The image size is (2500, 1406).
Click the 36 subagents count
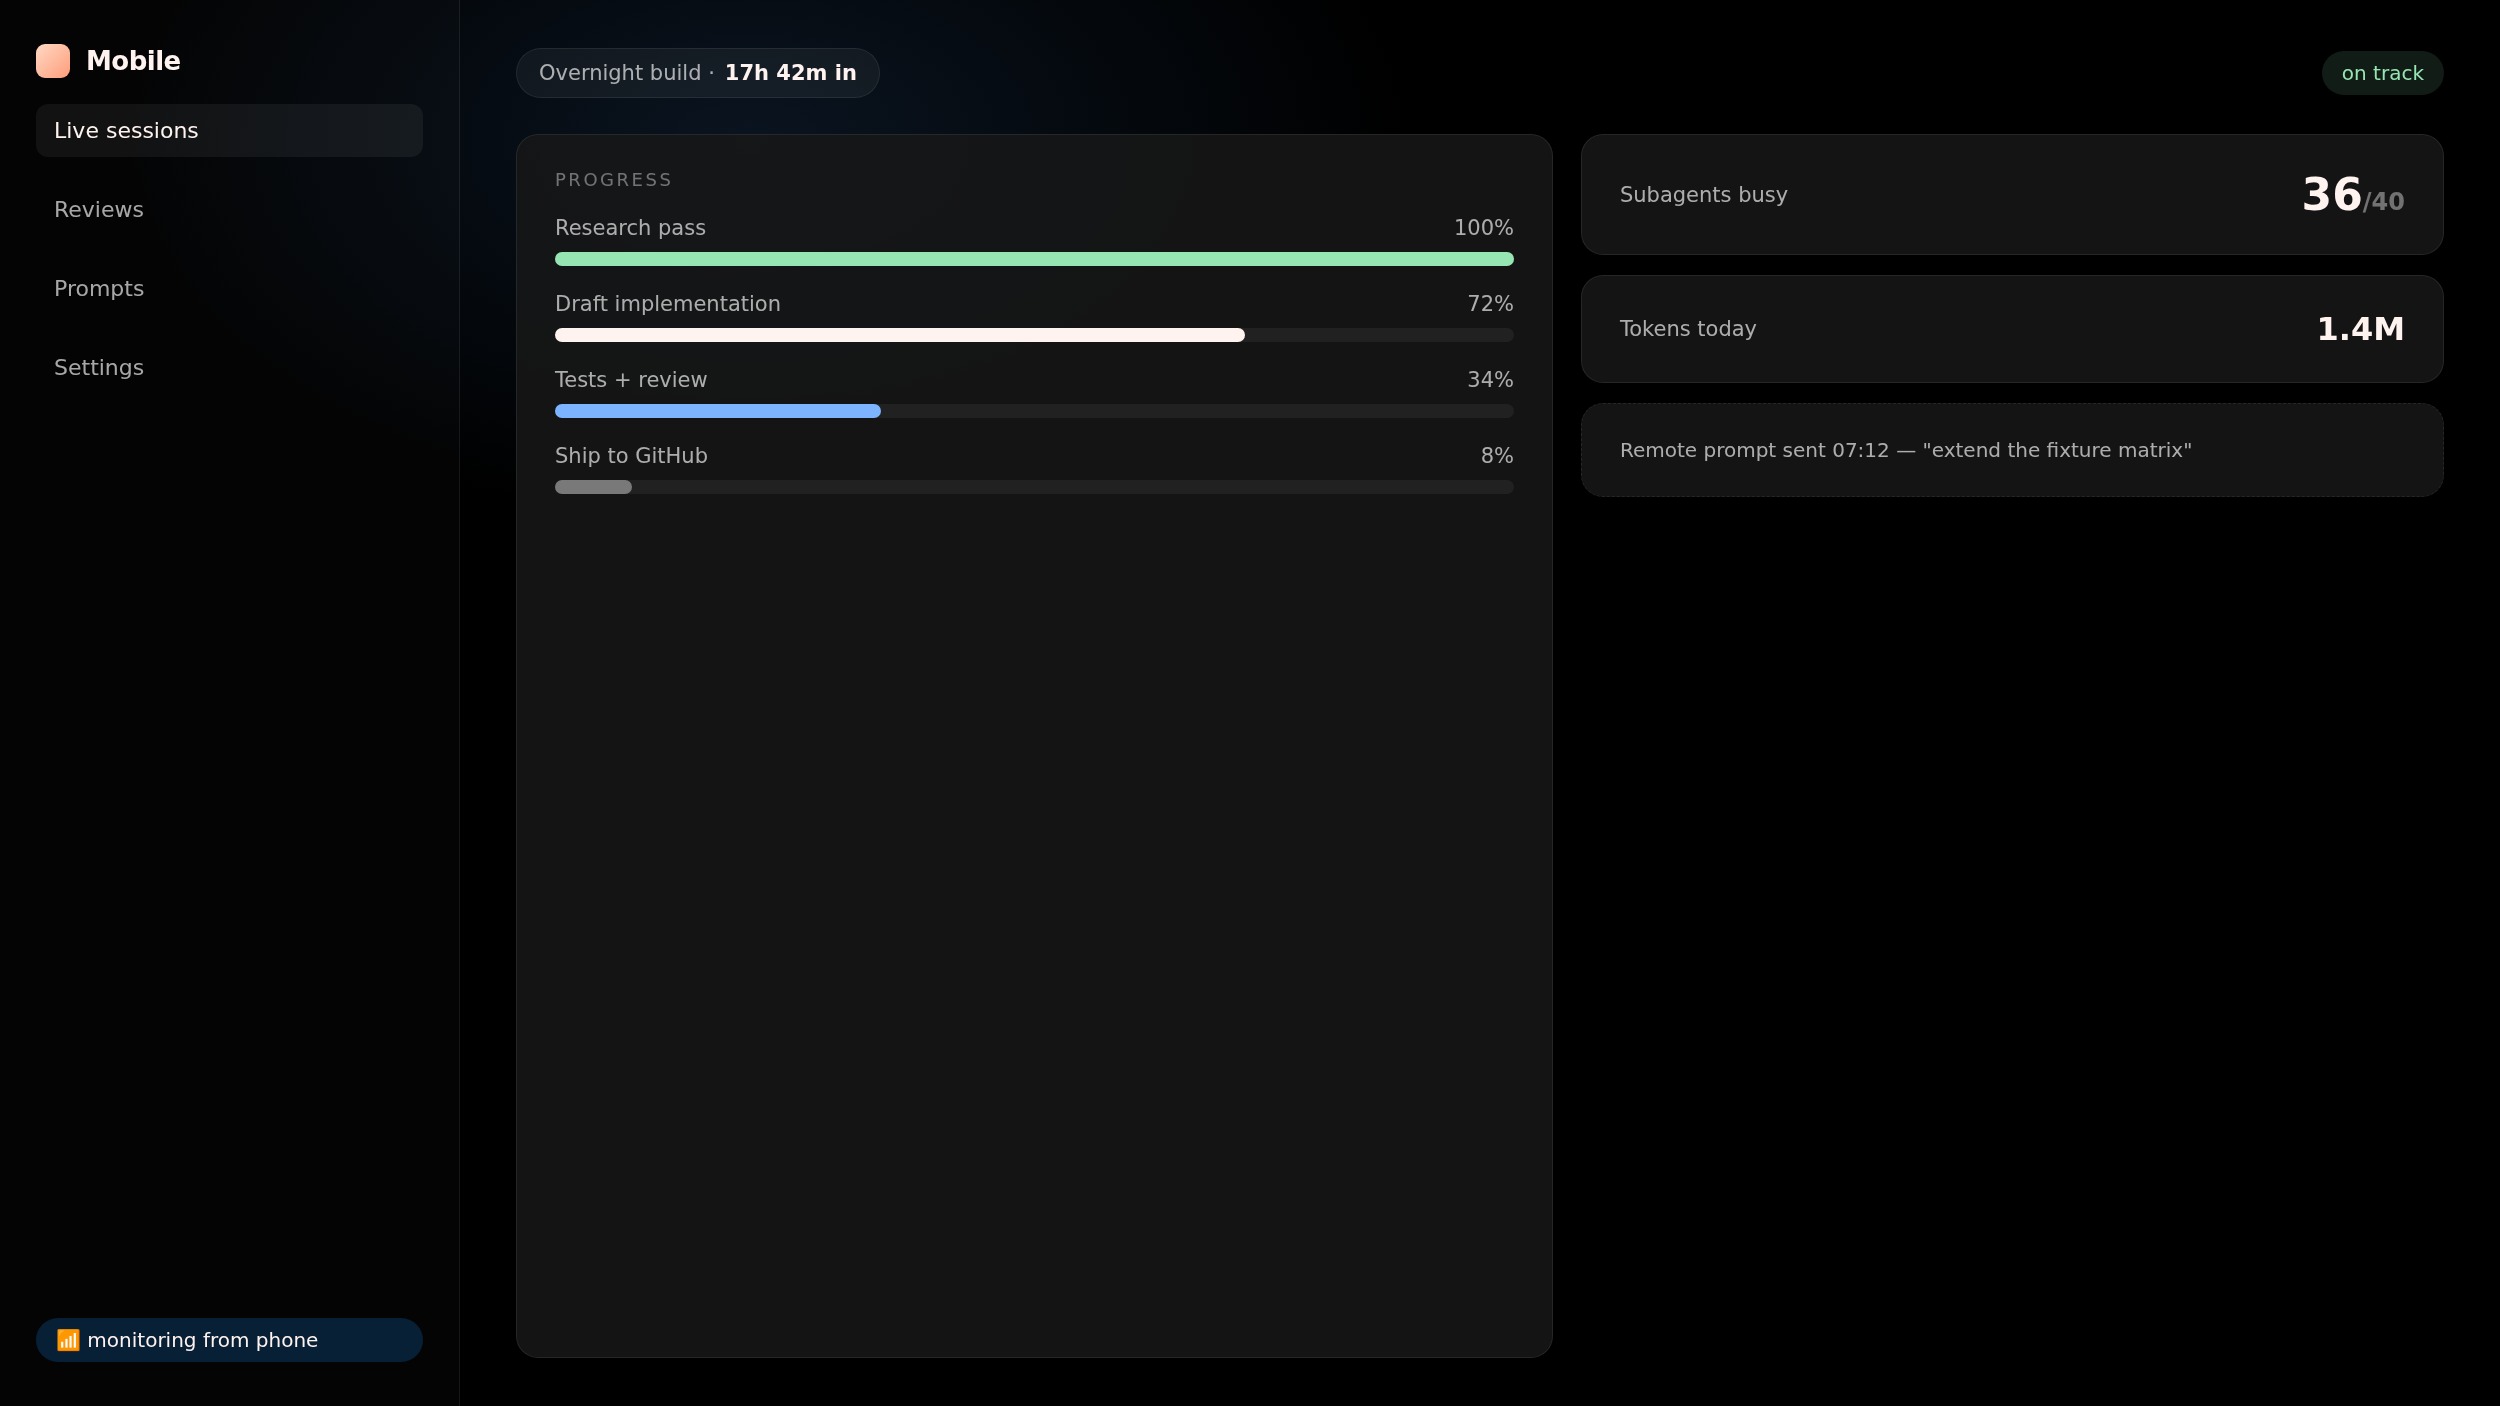pyautogui.click(x=2331, y=195)
